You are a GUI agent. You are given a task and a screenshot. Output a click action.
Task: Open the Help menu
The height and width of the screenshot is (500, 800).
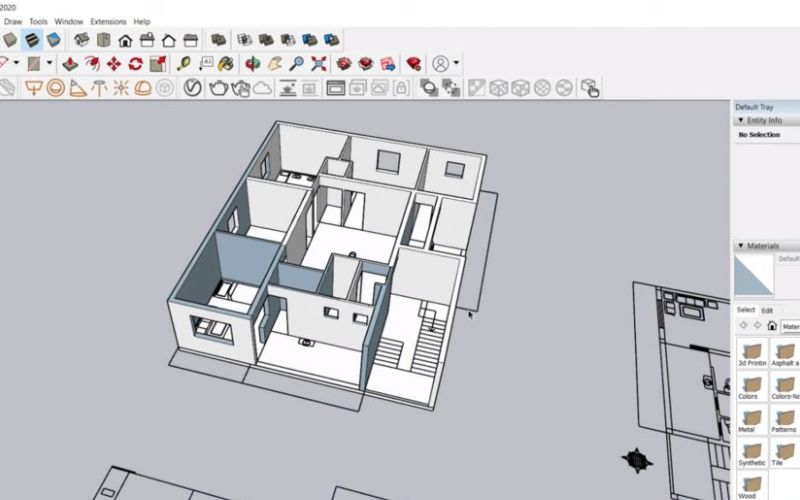[x=142, y=21]
